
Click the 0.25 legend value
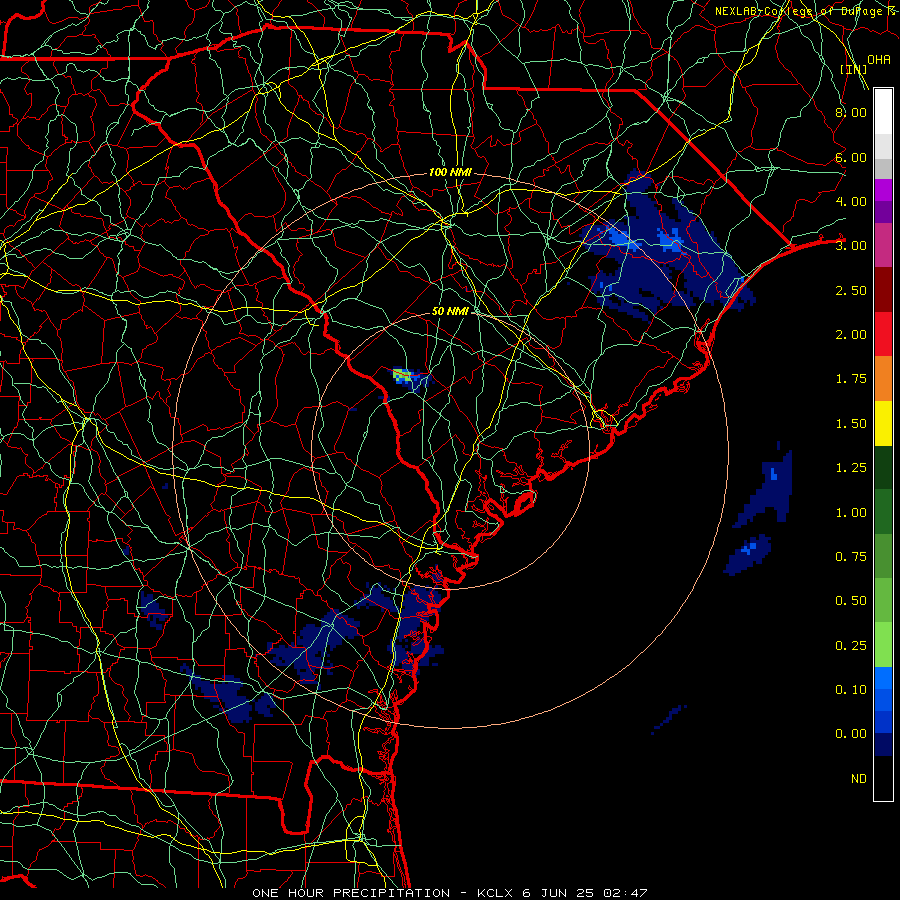(851, 646)
